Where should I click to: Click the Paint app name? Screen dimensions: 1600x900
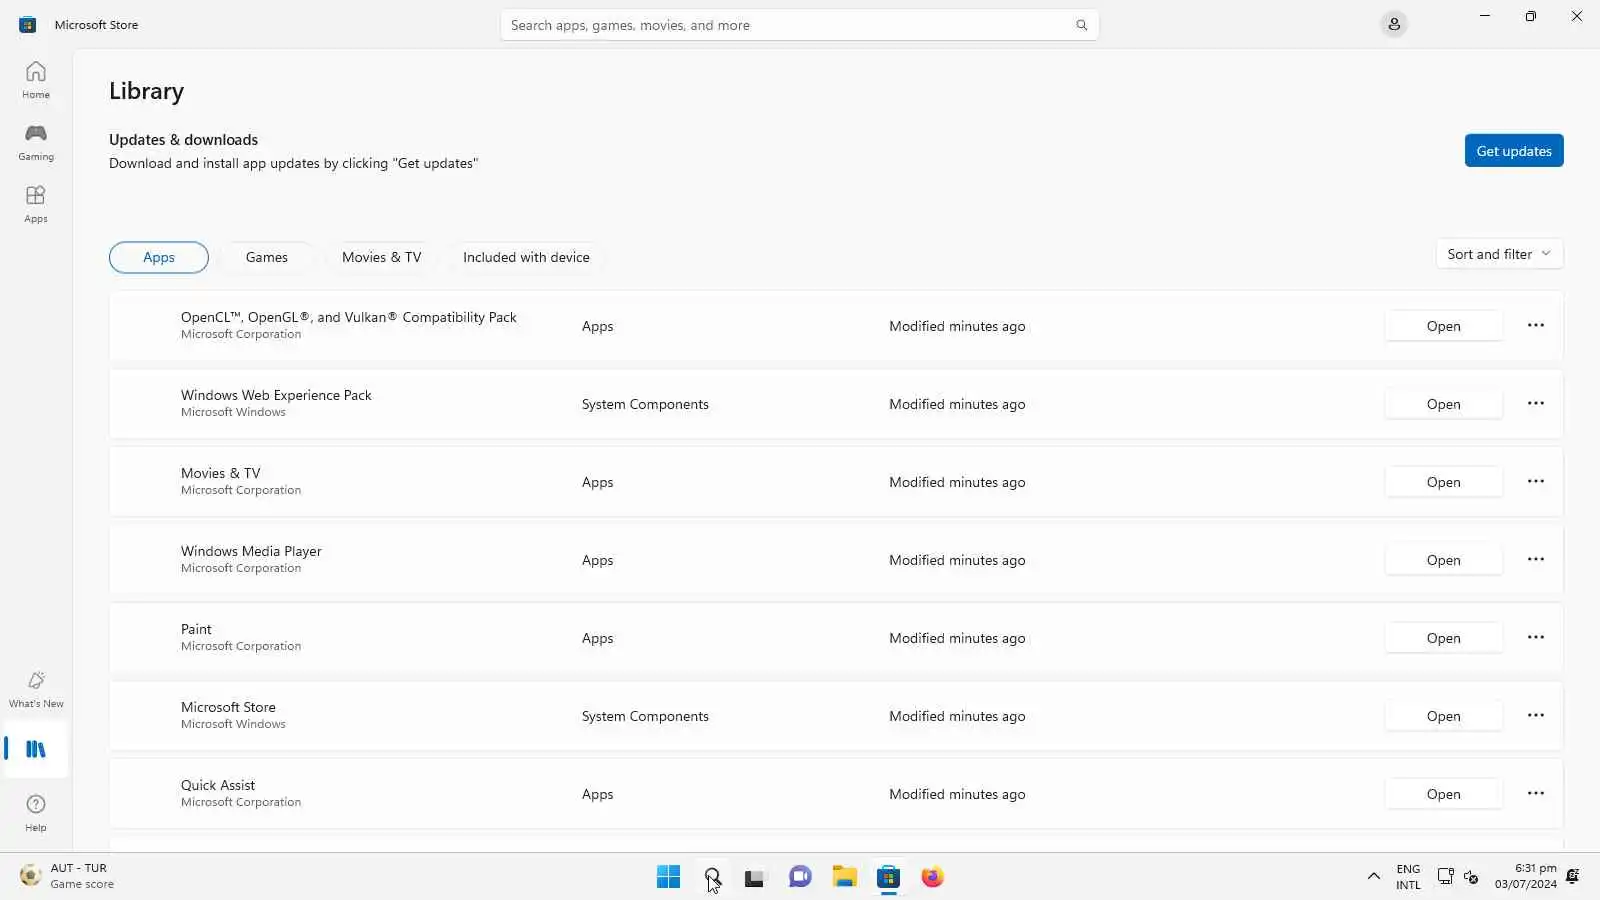(x=196, y=629)
